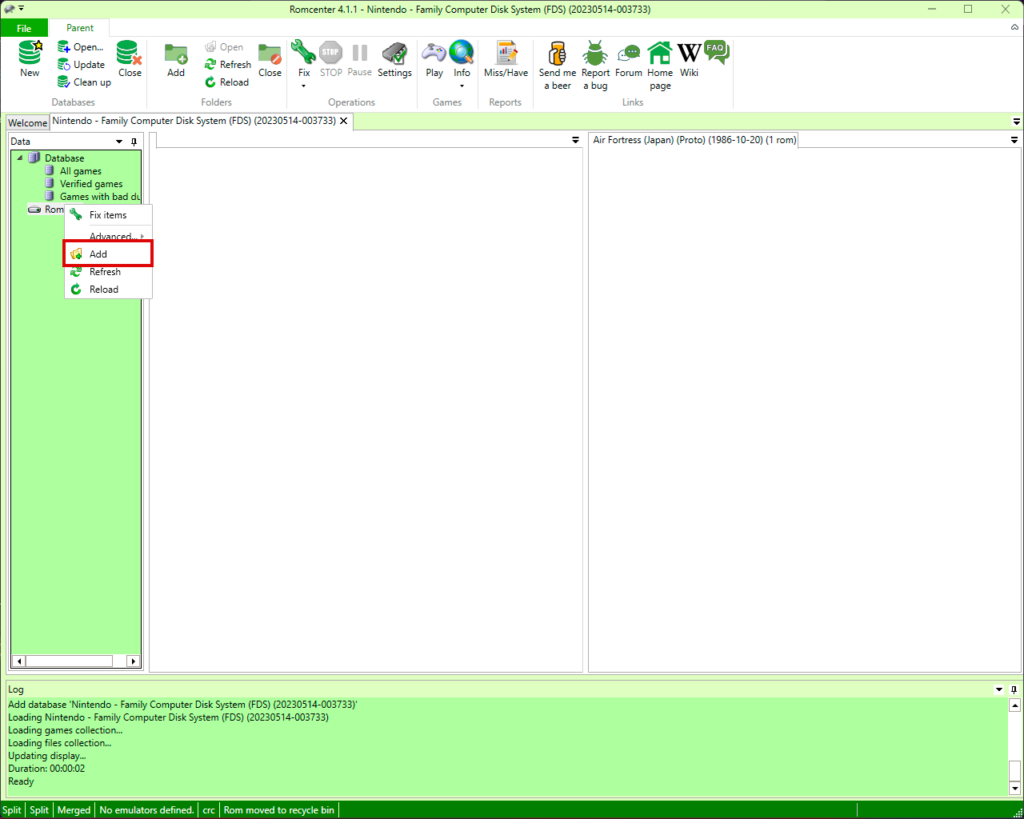Click the Log scrollbar down arrow
This screenshot has width=1024, height=819.
click(1014, 788)
